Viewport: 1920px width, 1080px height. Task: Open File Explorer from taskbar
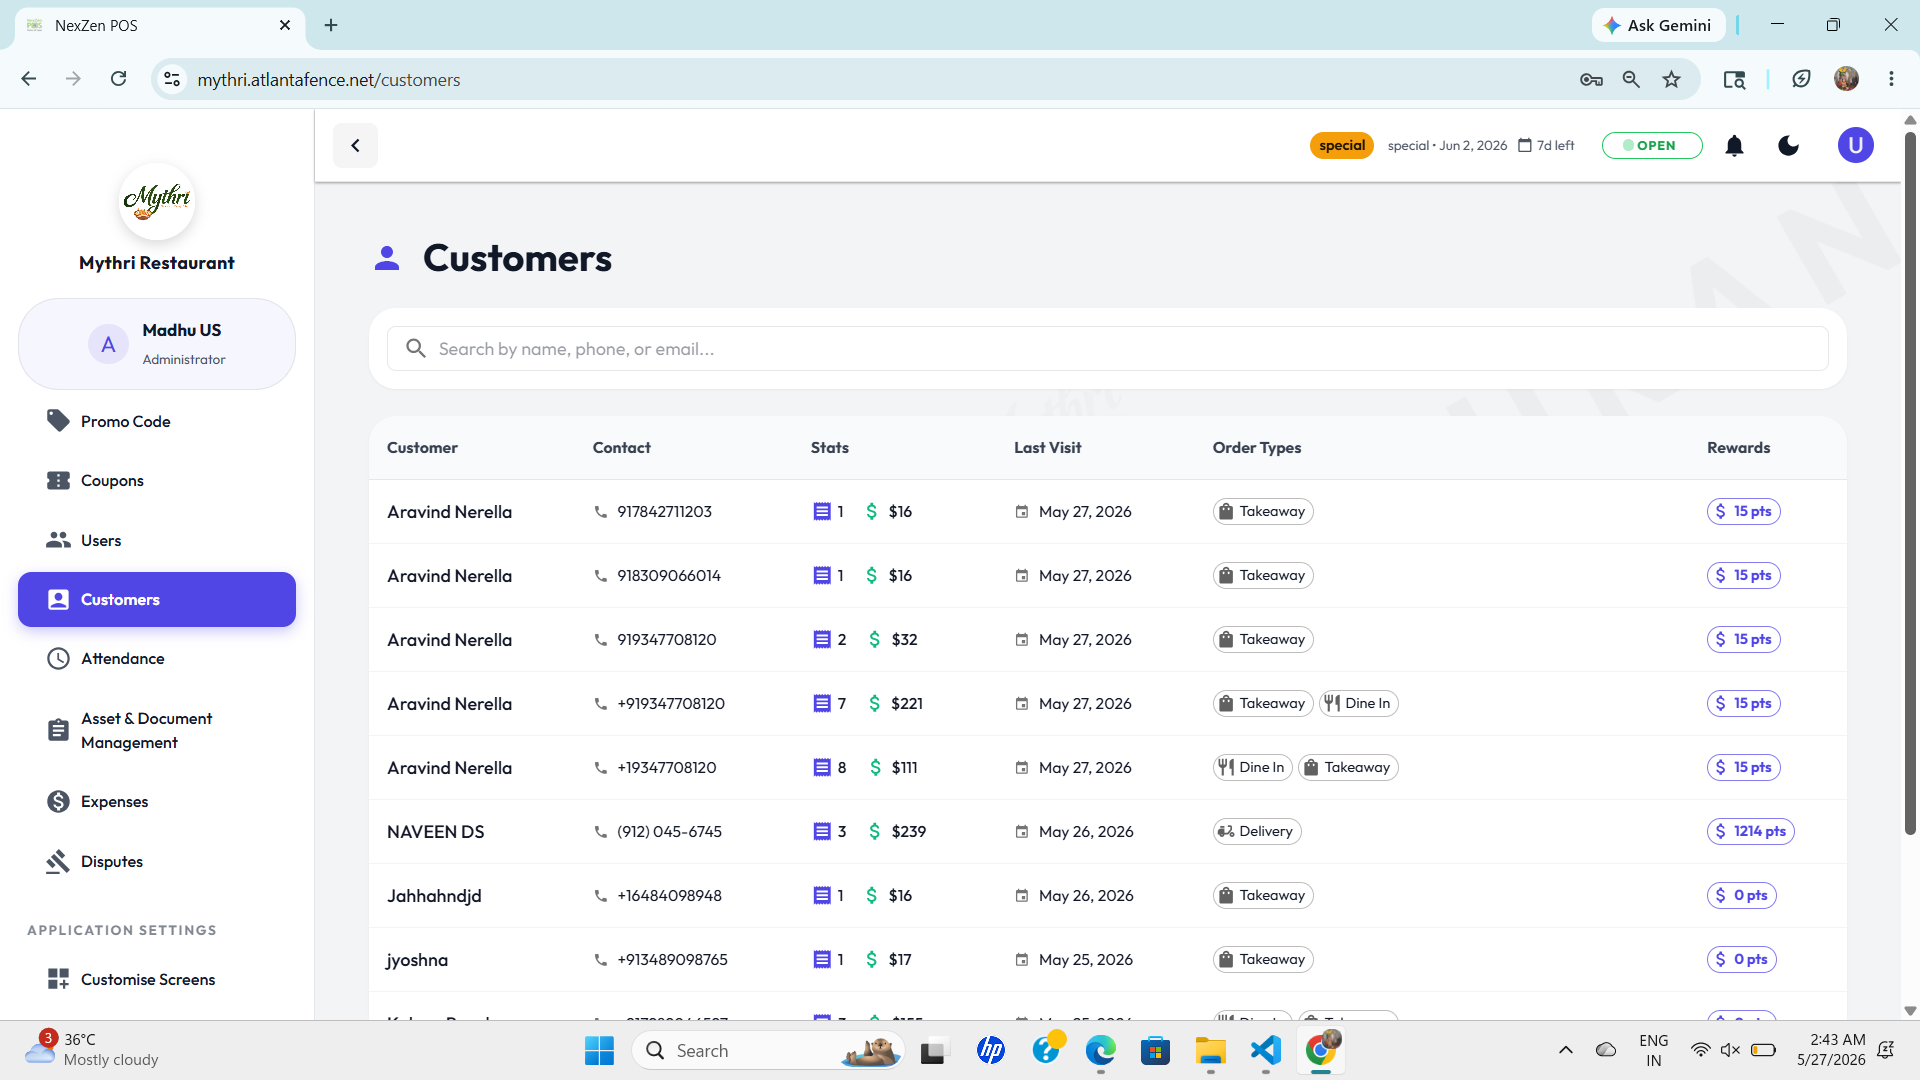pyautogui.click(x=1210, y=1051)
